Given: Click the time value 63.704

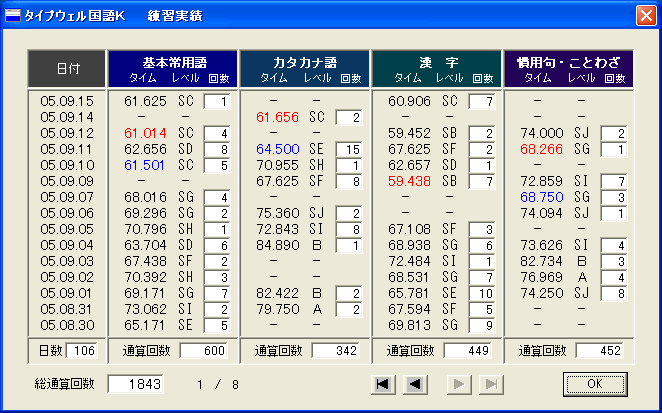Looking at the screenshot, I should click(x=145, y=245).
